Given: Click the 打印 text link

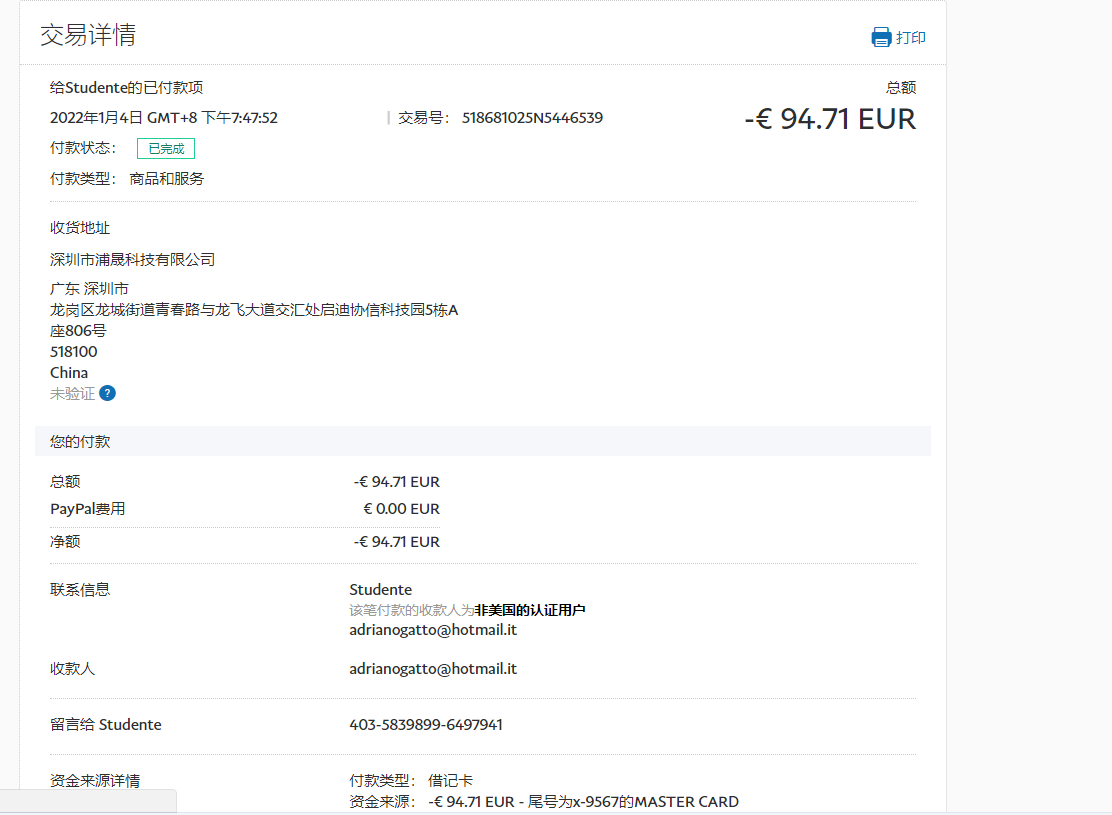Looking at the screenshot, I should point(911,38).
